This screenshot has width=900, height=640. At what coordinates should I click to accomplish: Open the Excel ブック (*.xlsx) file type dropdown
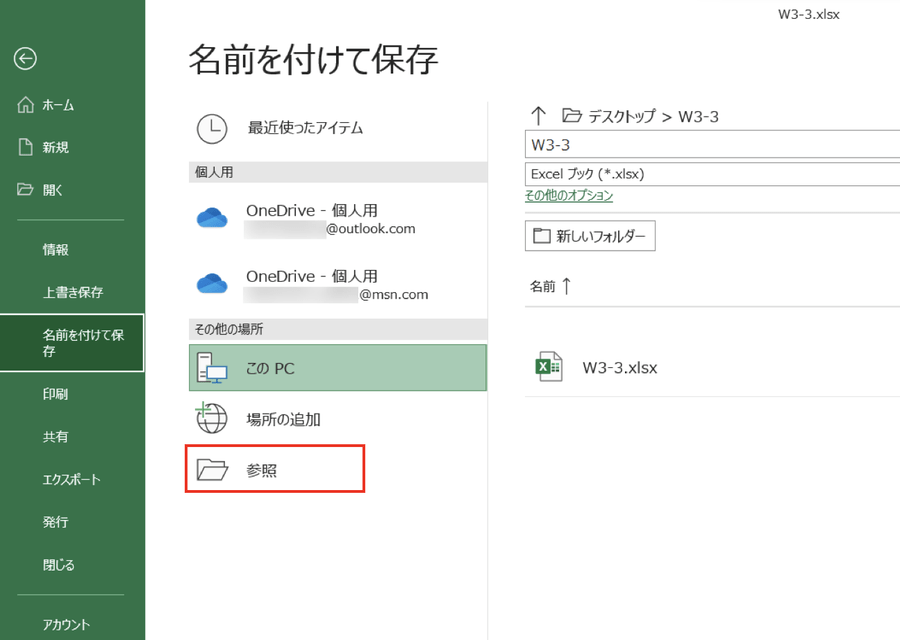click(x=712, y=174)
